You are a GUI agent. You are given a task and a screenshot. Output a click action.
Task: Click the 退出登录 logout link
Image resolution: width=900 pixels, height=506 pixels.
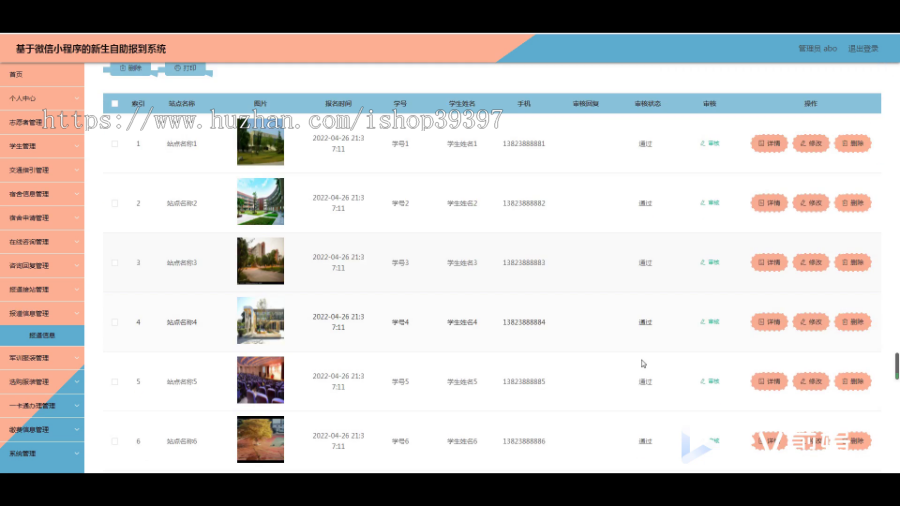pyautogui.click(x=863, y=49)
